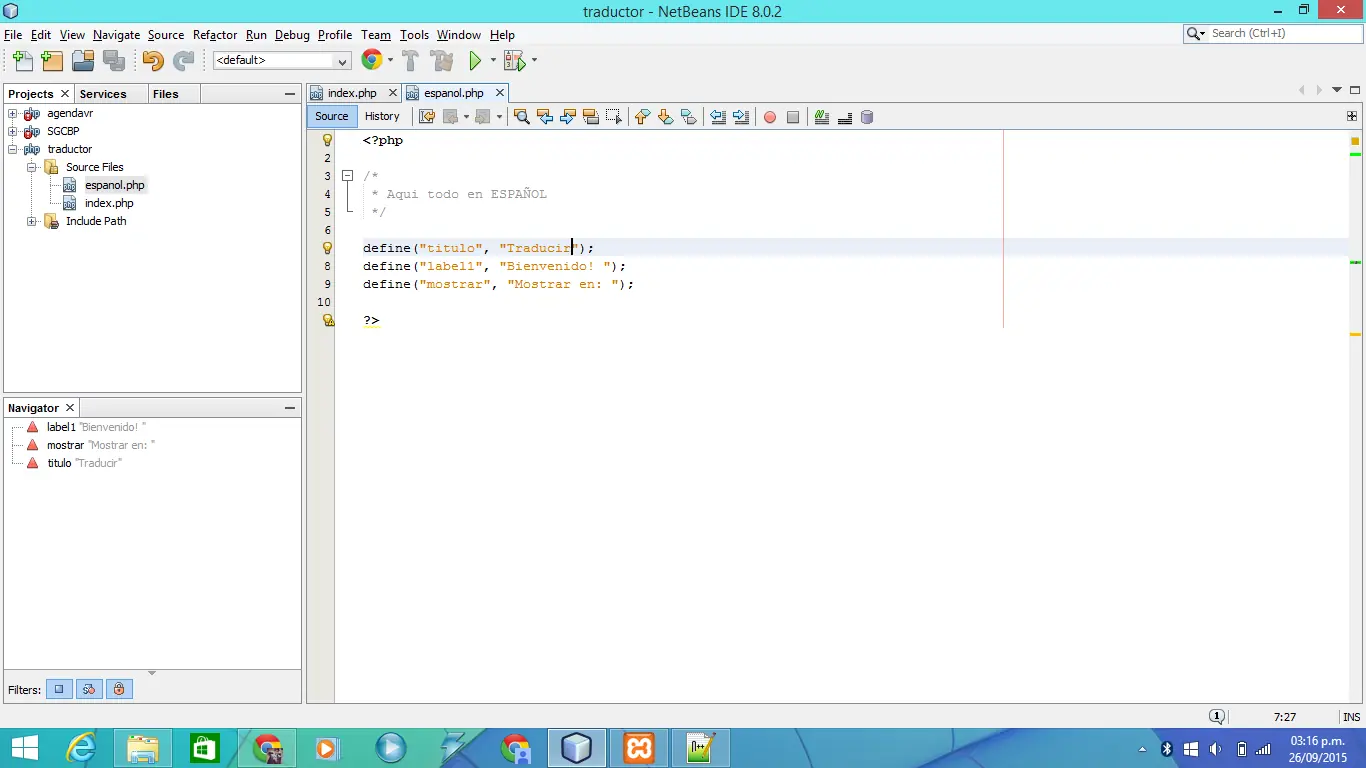The width and height of the screenshot is (1366, 768).
Task: Toggle Rectangular Selection in the editor toolbar
Action: 613,117
